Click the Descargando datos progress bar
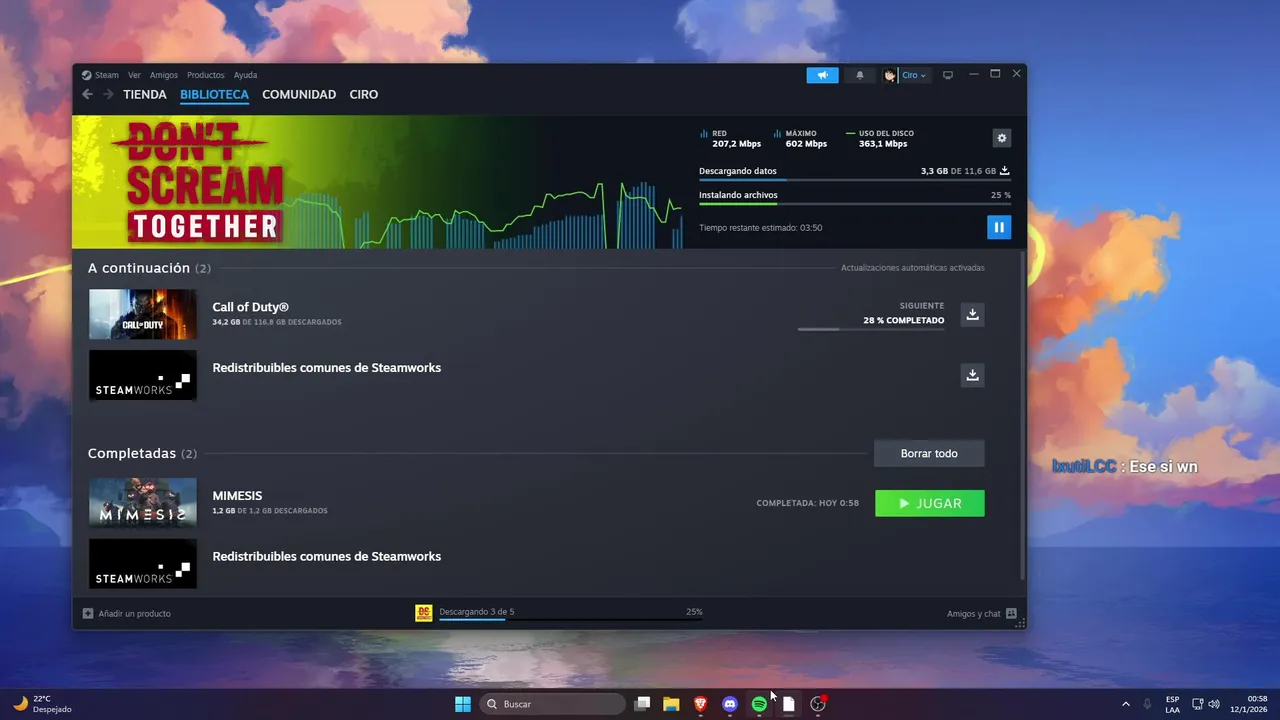This screenshot has height=720, width=1280. [x=855, y=180]
